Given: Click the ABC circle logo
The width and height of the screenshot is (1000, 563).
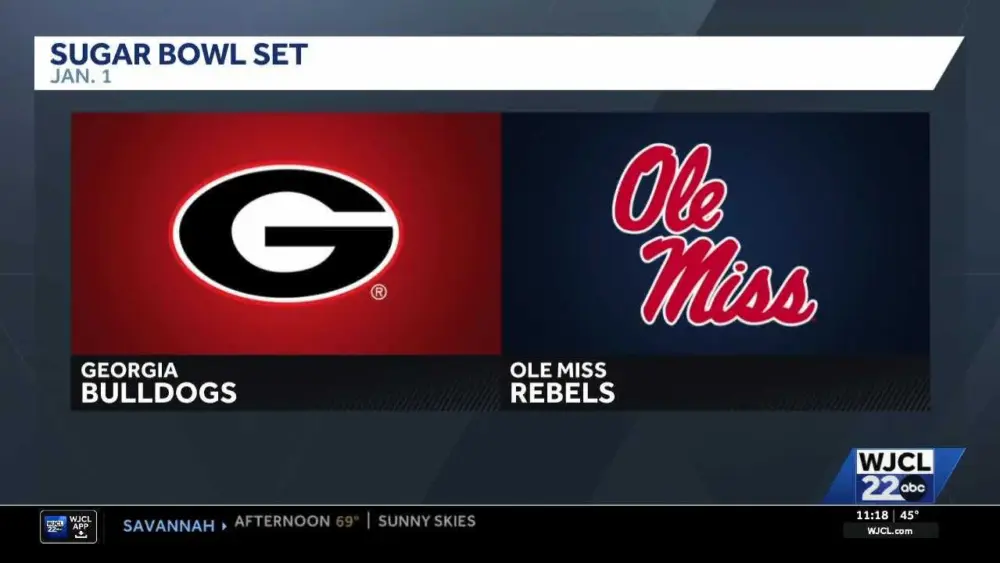Looking at the screenshot, I should point(912,488).
